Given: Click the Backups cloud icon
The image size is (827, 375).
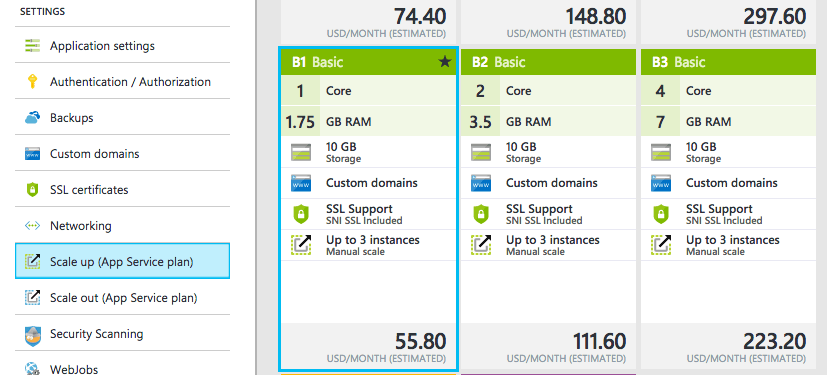Looking at the screenshot, I should coord(33,118).
